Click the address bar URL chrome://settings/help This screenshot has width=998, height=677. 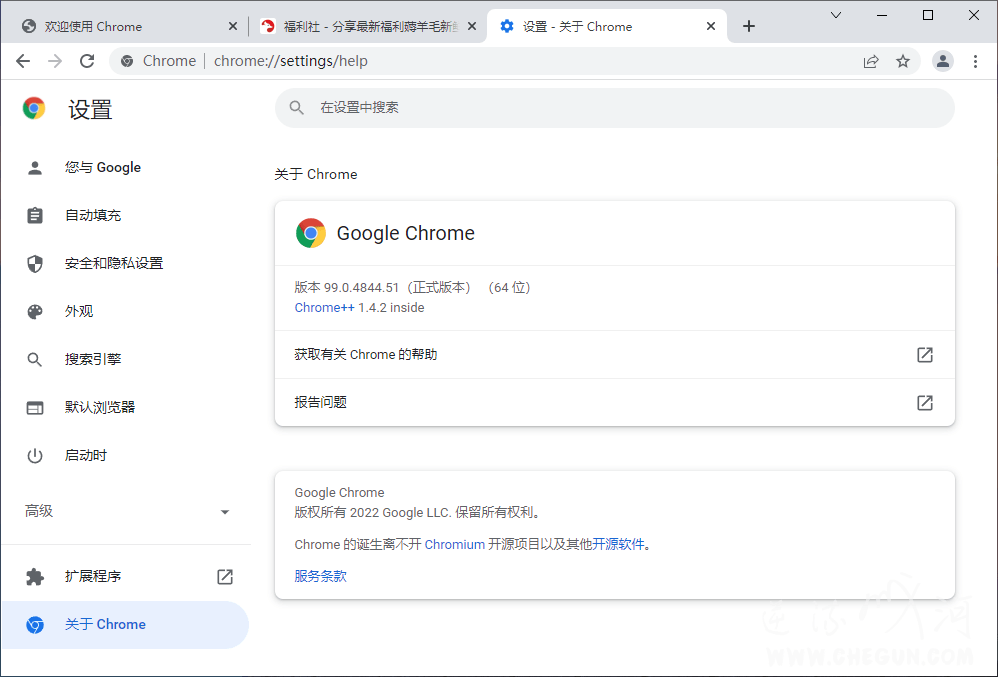tap(290, 61)
